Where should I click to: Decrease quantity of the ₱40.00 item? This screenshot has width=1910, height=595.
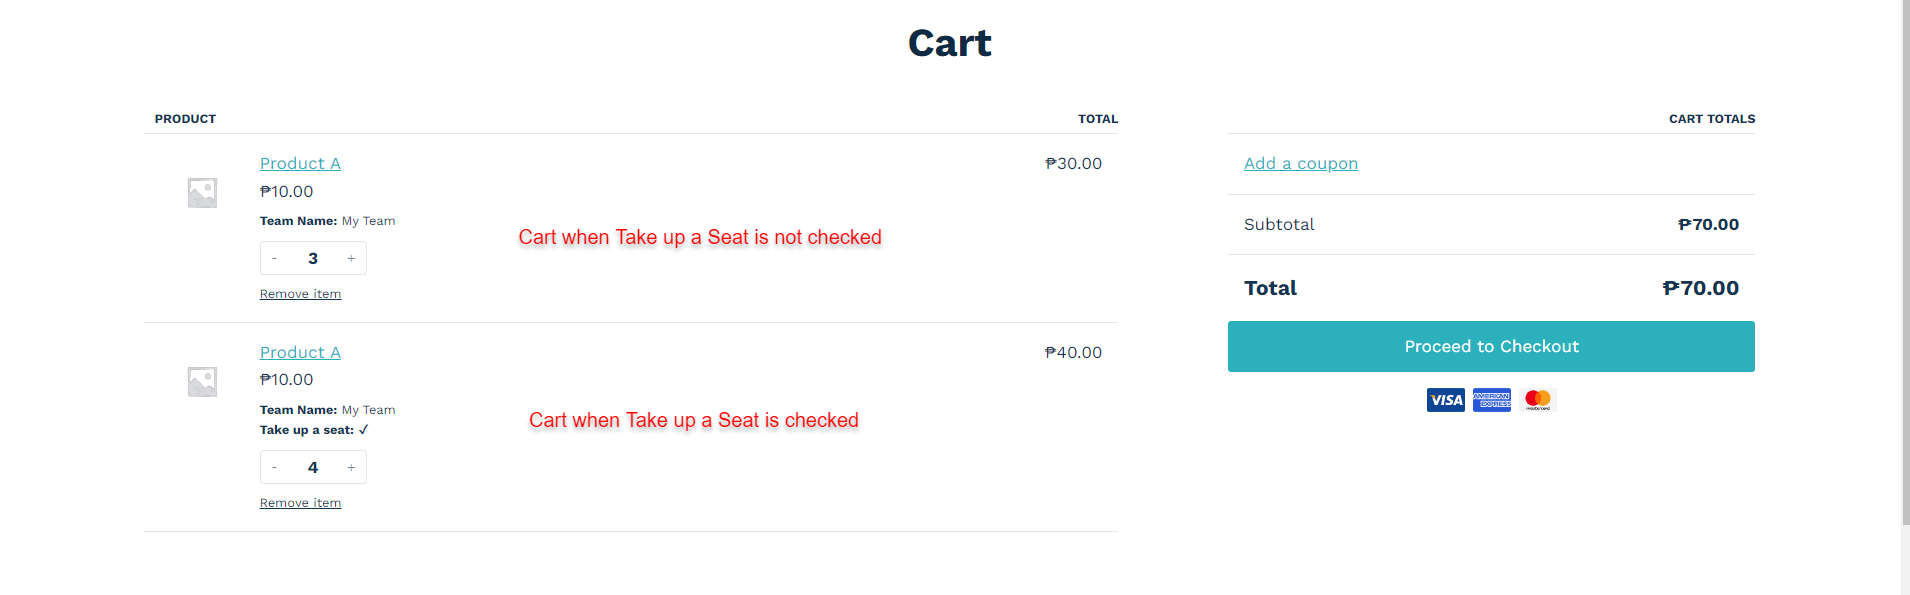pyautogui.click(x=274, y=467)
